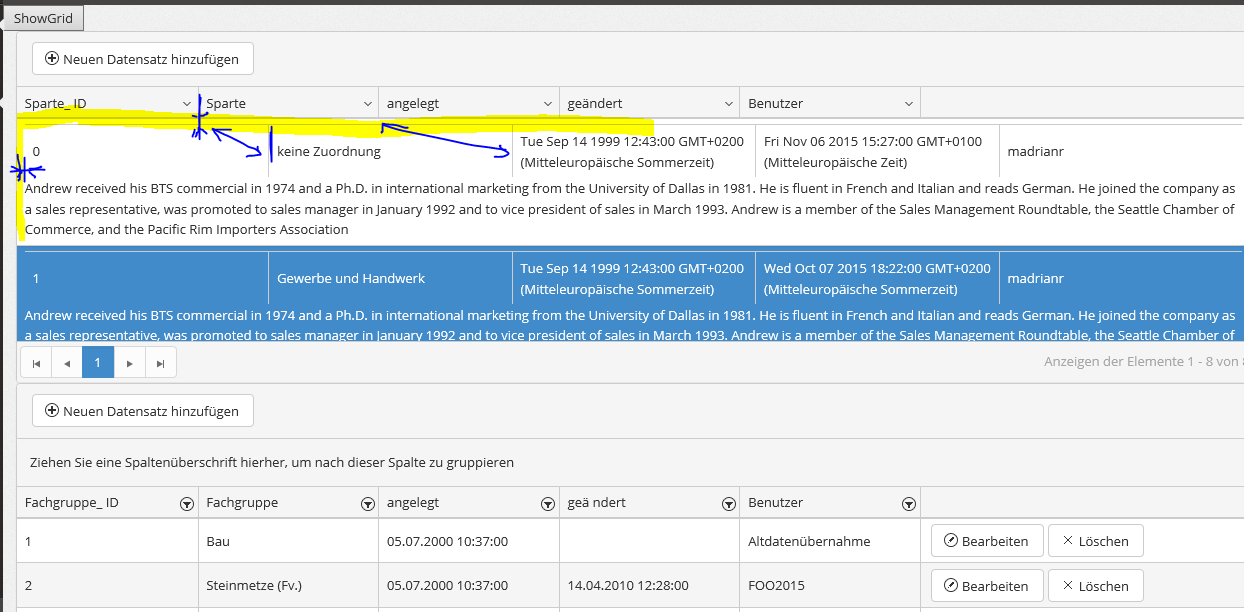The image size is (1244, 612).
Task: Switch to the ShowGrid tab
Action: coord(43,18)
